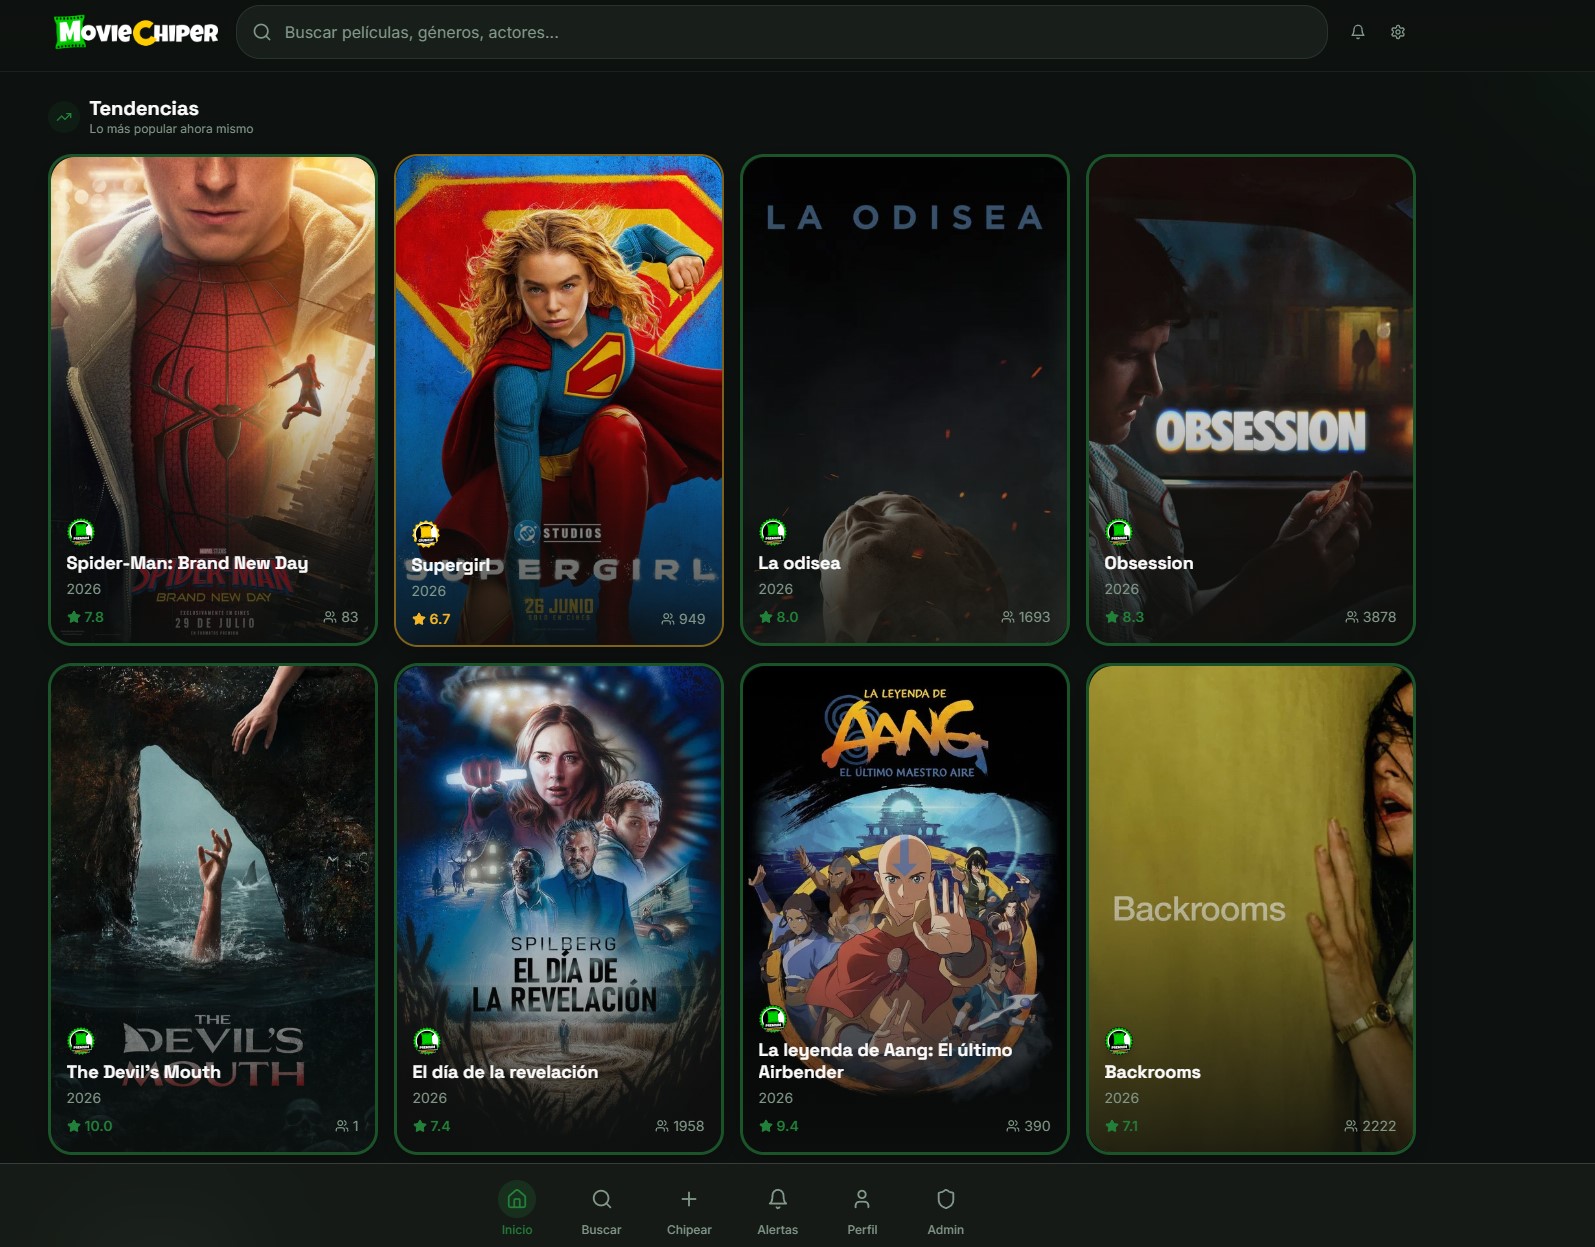The height and width of the screenshot is (1247, 1595).
Task: Click the viewers count 2222 on Backrooms
Action: pyautogui.click(x=1371, y=1126)
